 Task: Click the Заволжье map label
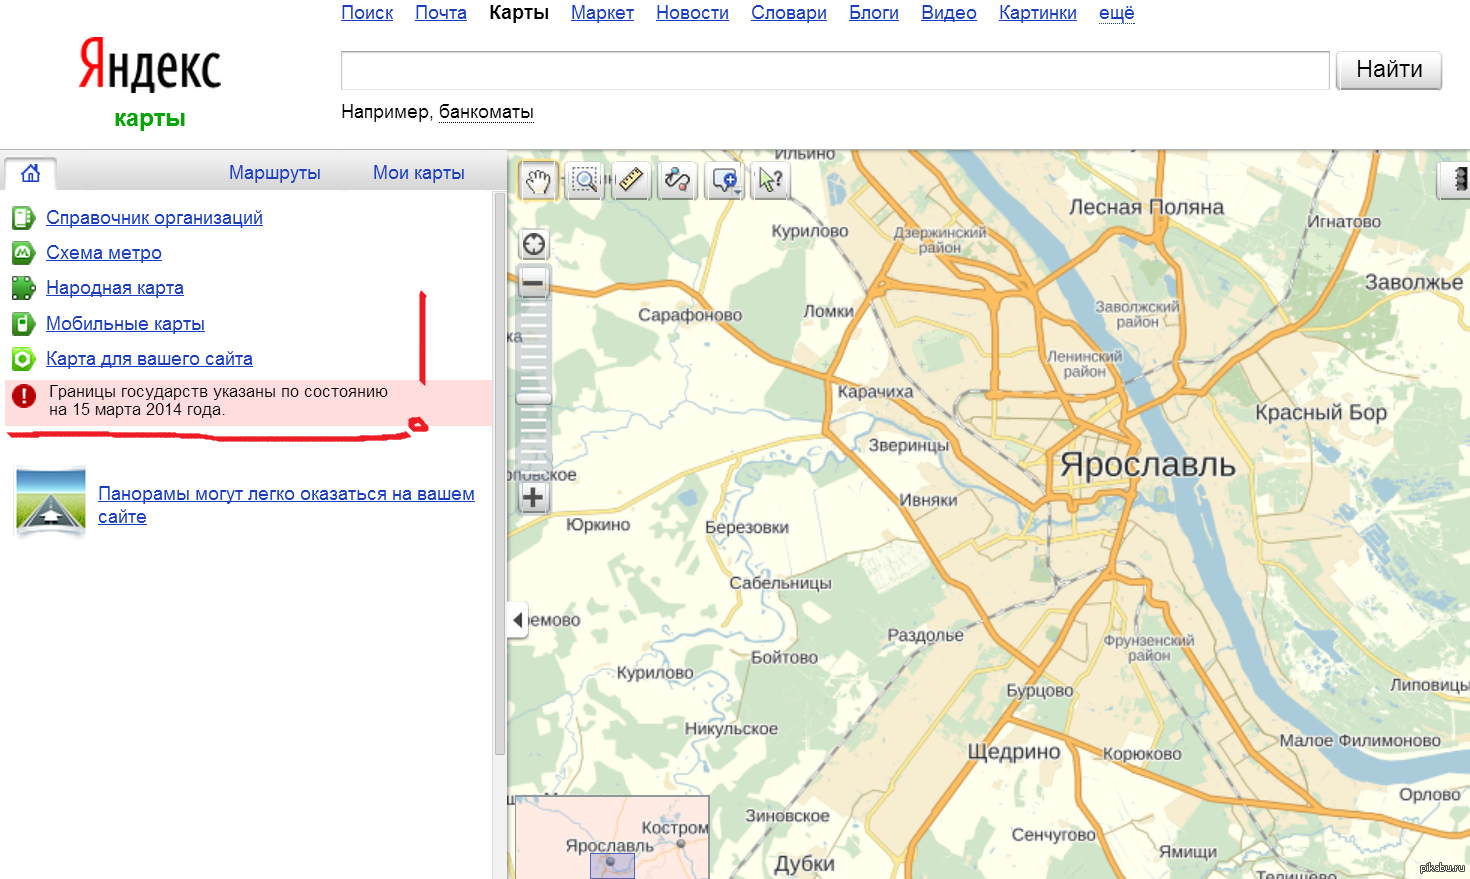click(x=1414, y=282)
